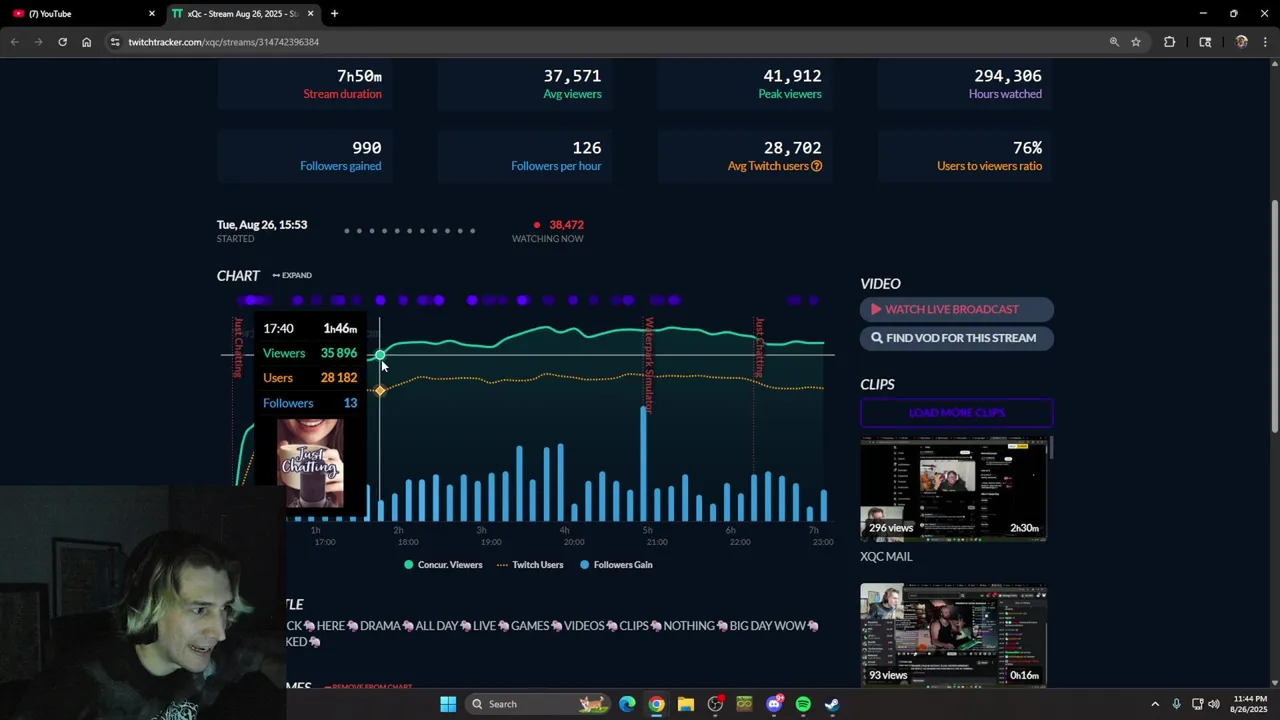This screenshot has width=1280, height=720.
Task: Click the WATCHING NOW label
Action: [x=547, y=239]
